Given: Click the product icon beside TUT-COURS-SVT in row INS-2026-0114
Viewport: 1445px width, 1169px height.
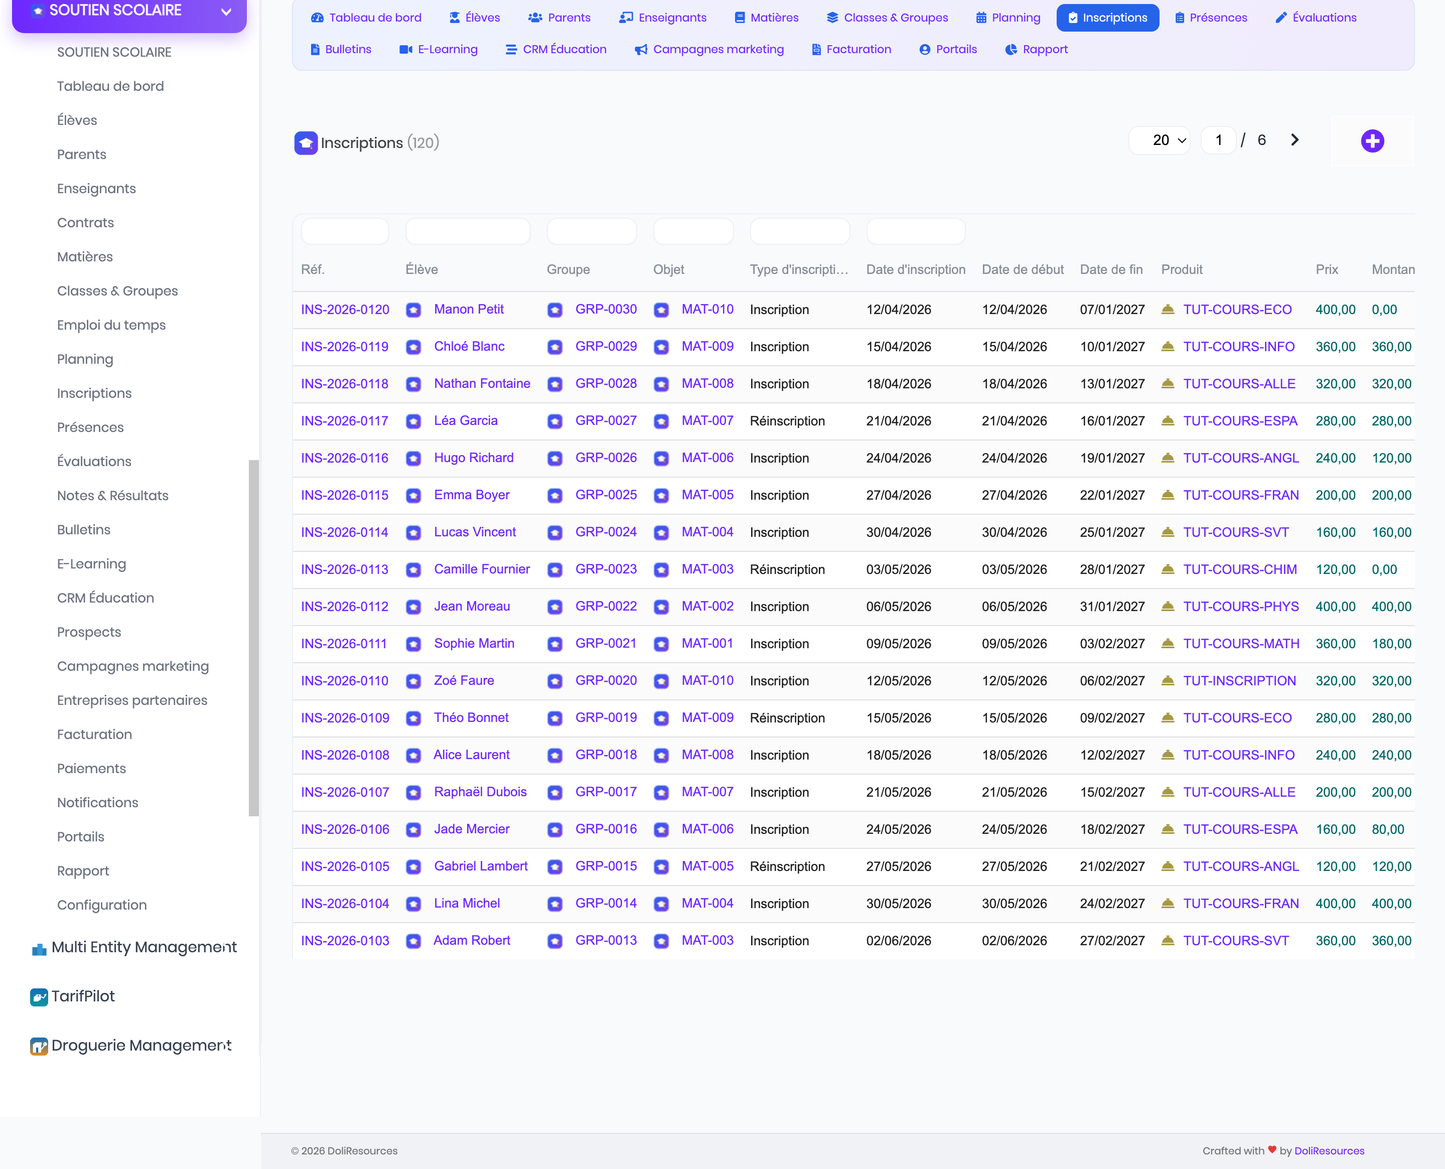Looking at the screenshot, I should click(1167, 532).
